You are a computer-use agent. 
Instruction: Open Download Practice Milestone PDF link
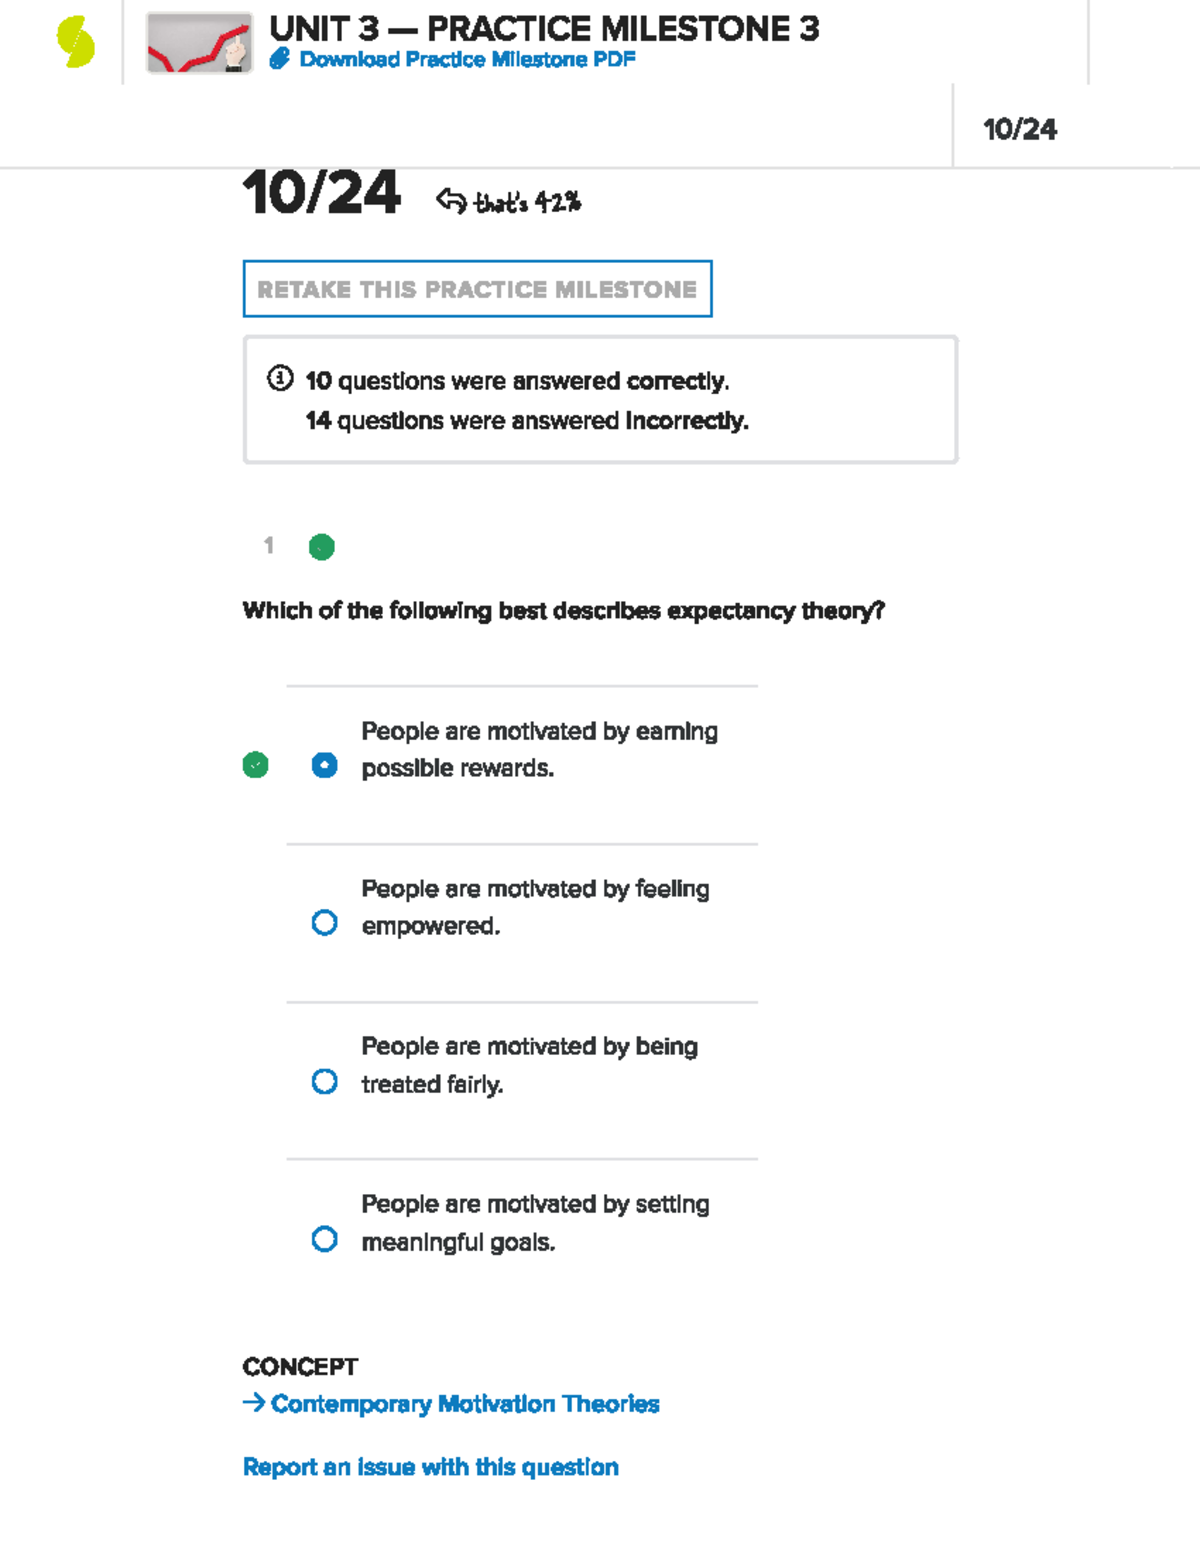tap(467, 59)
